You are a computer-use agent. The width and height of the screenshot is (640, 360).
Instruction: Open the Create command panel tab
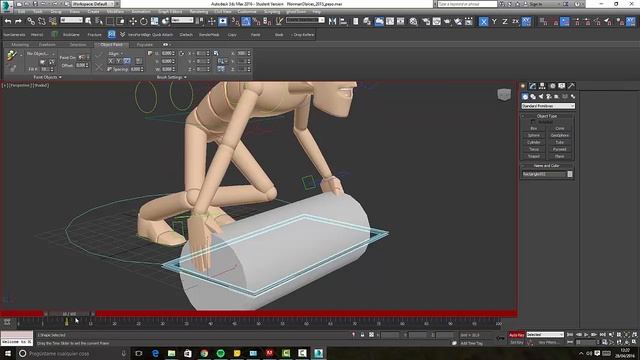pyautogui.click(x=523, y=86)
